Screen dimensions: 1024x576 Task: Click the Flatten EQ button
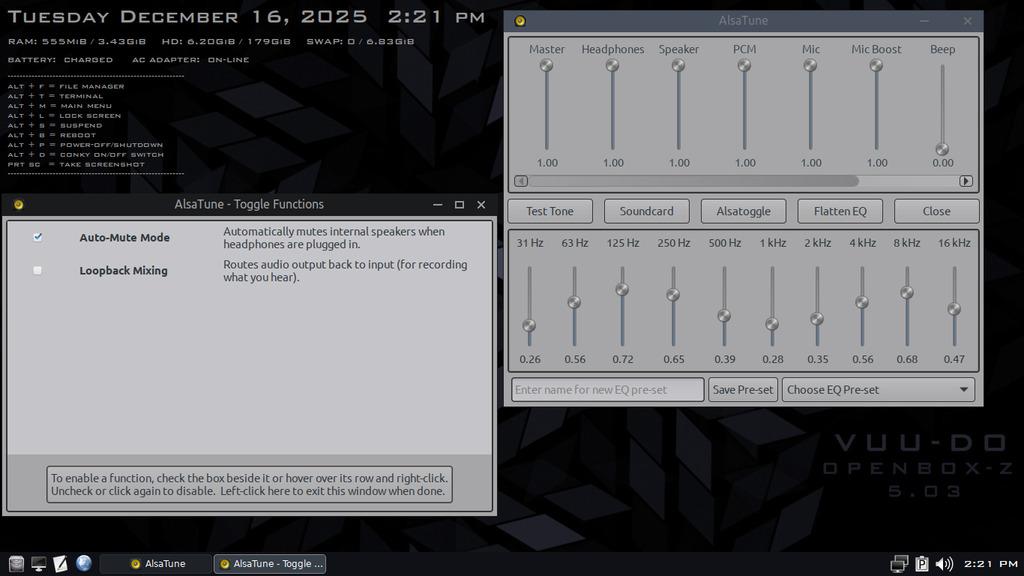[840, 211]
